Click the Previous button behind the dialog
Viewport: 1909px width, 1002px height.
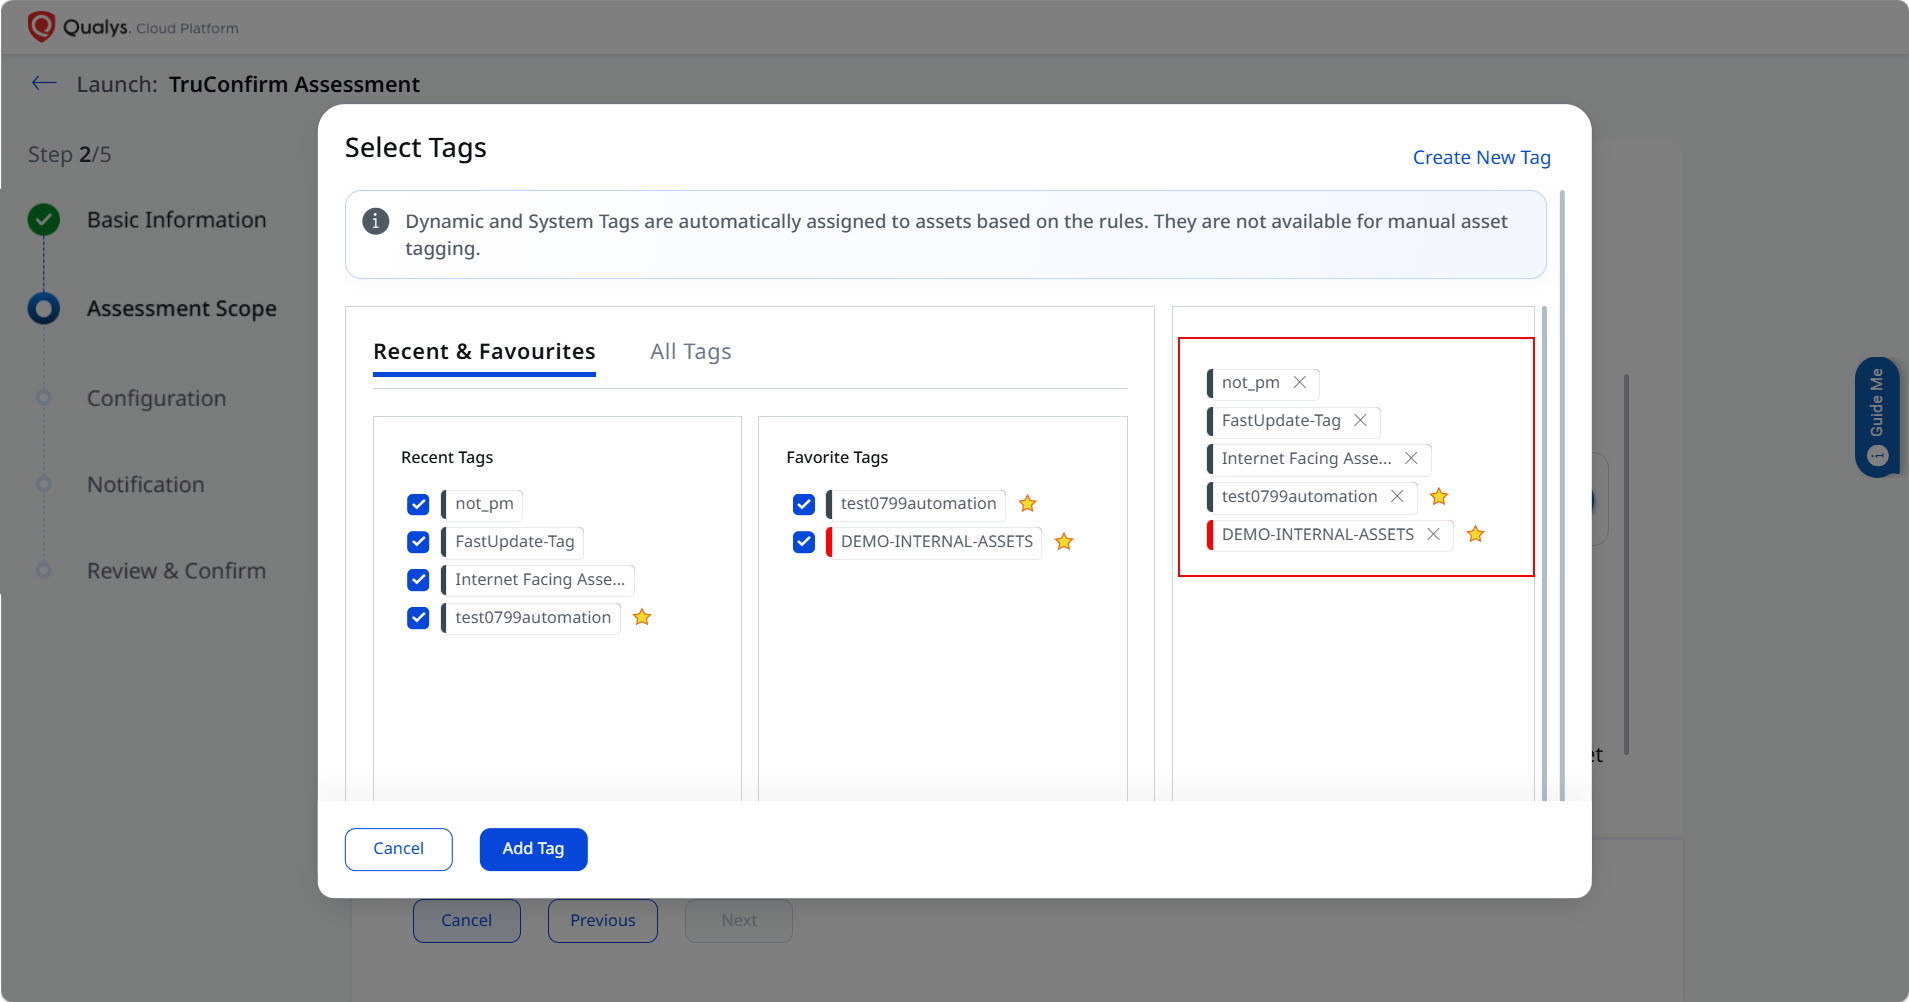pyautogui.click(x=602, y=920)
